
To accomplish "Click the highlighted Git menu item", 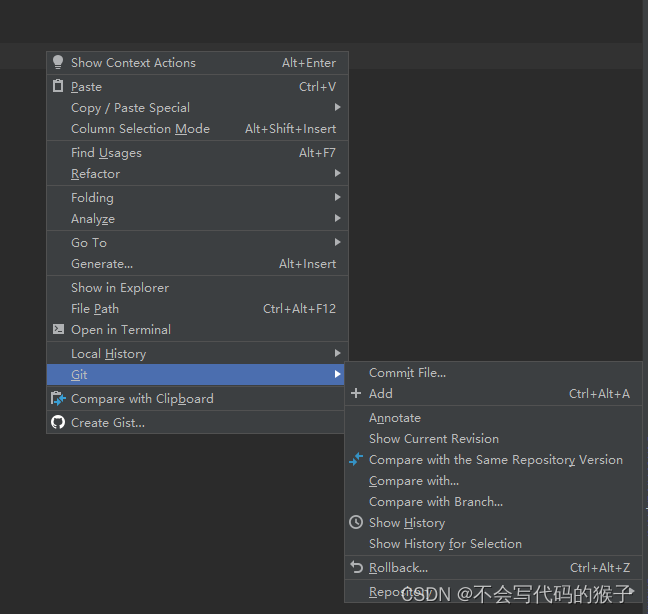I will (195, 375).
